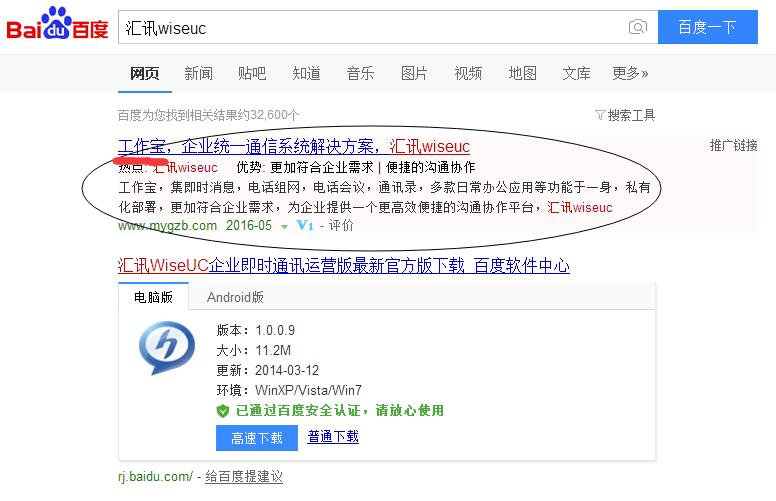Click the Baidu logo
The width and height of the screenshot is (776, 501).
(x=57, y=23)
